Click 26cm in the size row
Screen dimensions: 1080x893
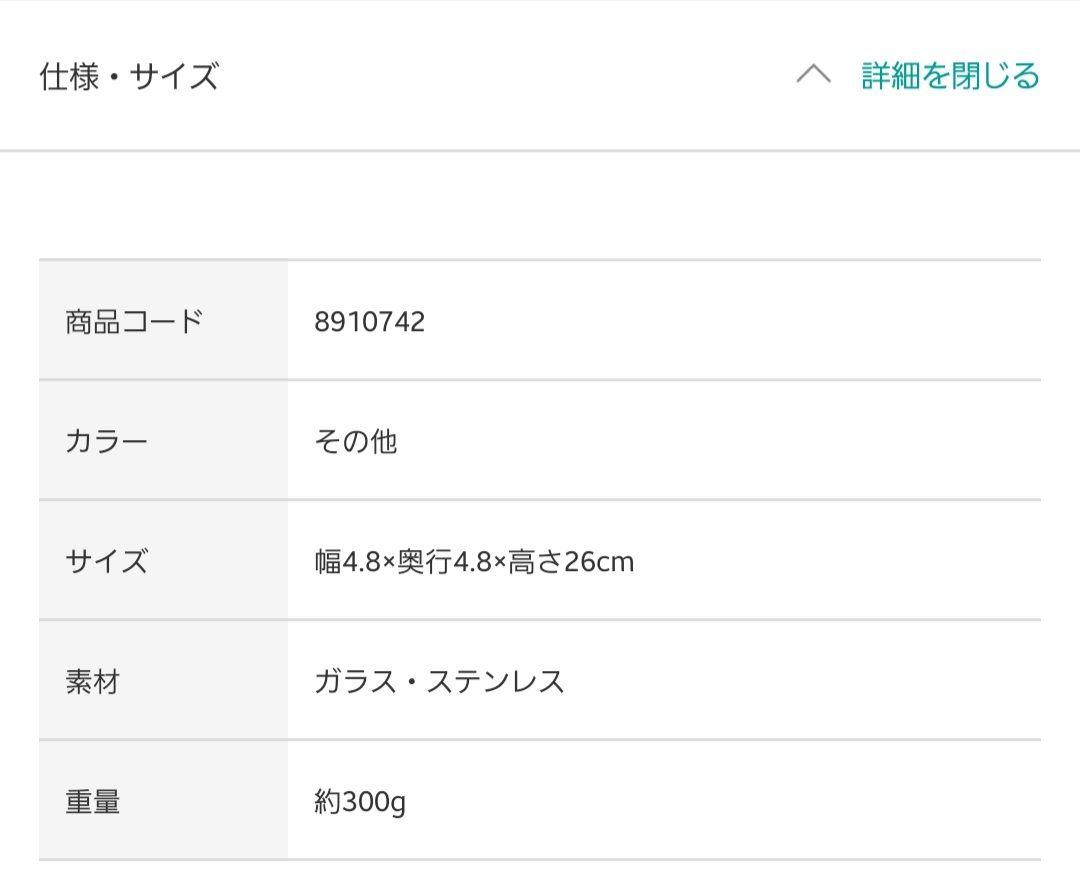tap(599, 562)
